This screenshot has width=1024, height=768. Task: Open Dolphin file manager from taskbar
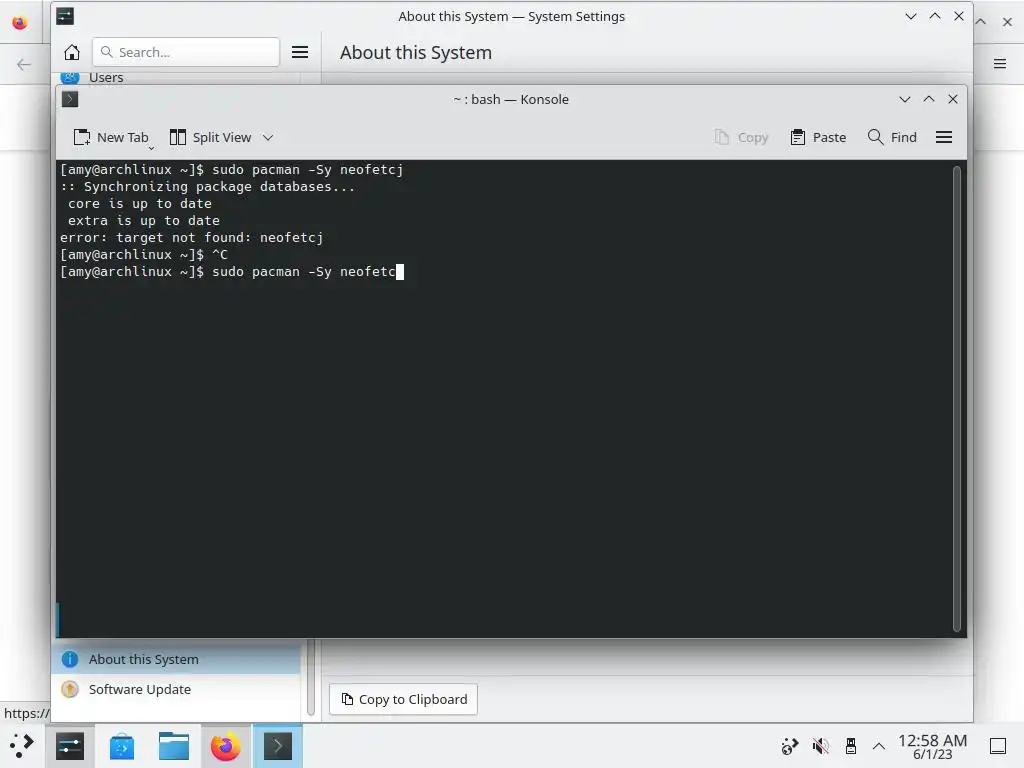click(x=174, y=746)
